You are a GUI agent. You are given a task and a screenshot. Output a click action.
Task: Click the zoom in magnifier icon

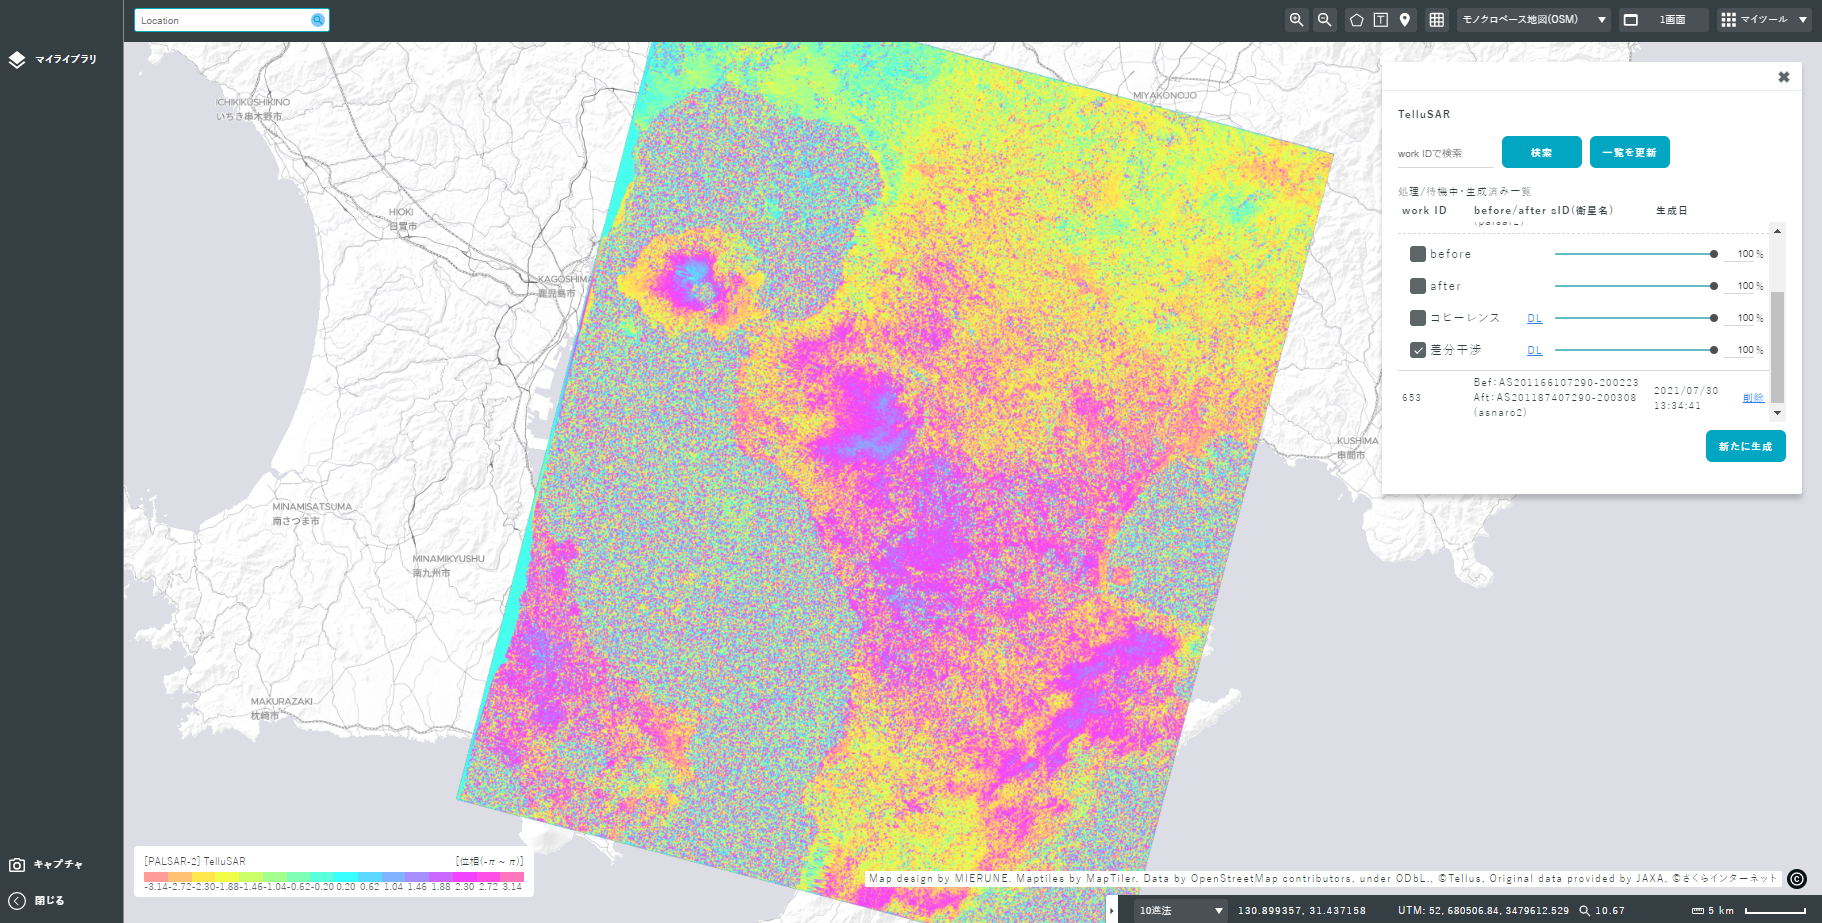coord(1297,20)
